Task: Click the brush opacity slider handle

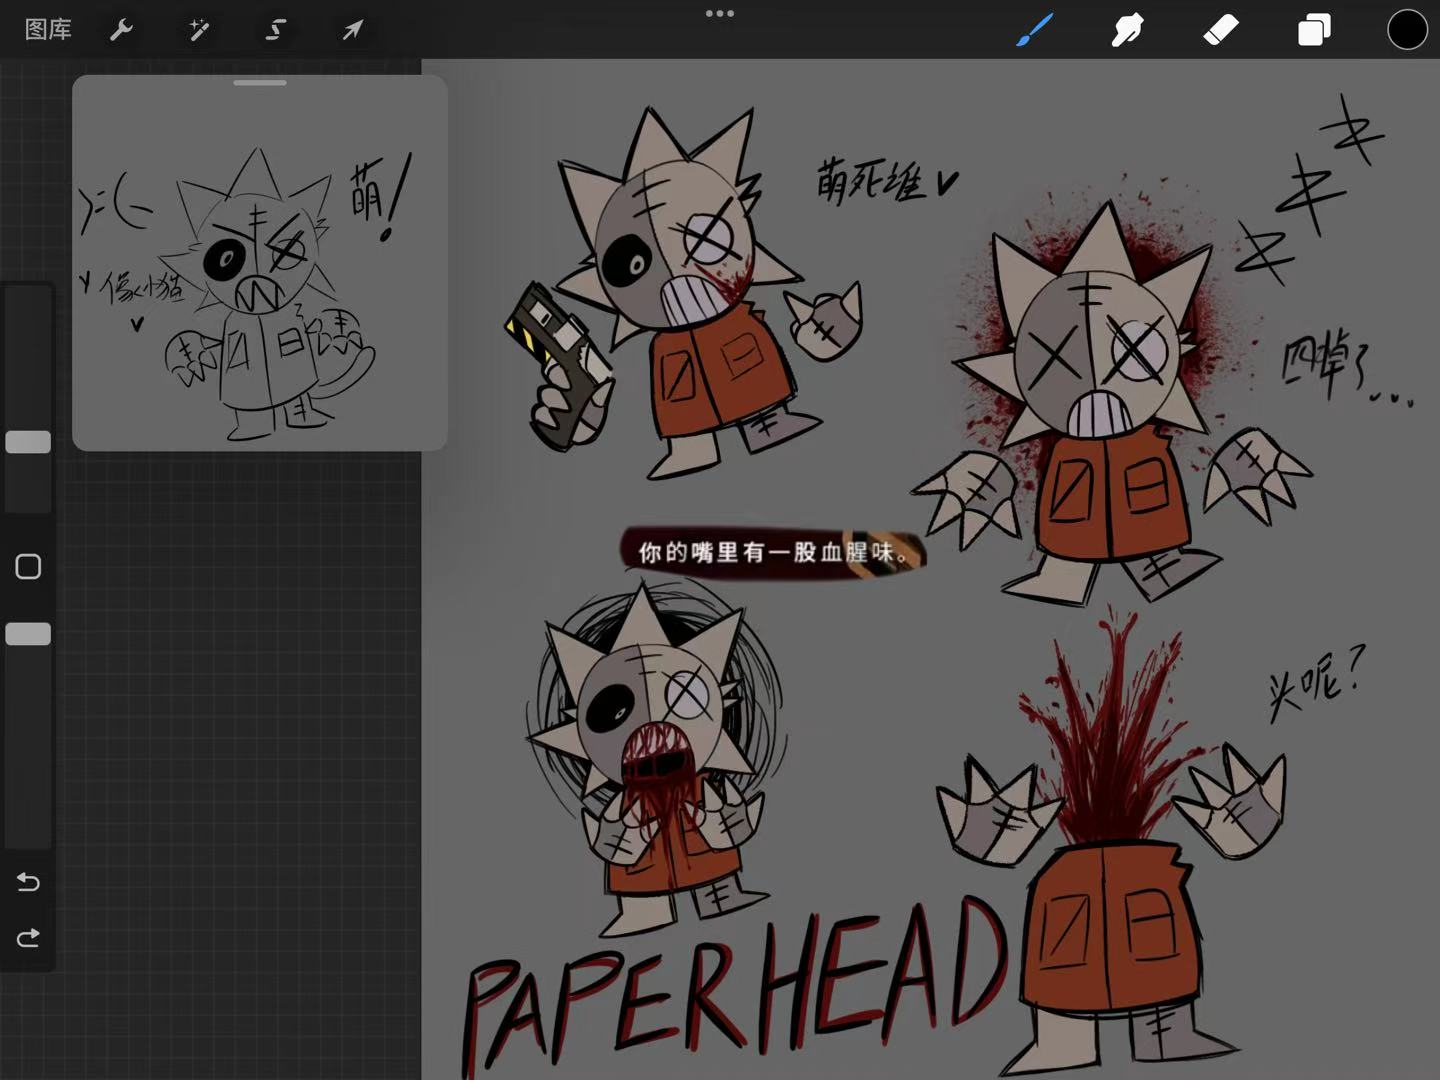Action: tap(28, 634)
